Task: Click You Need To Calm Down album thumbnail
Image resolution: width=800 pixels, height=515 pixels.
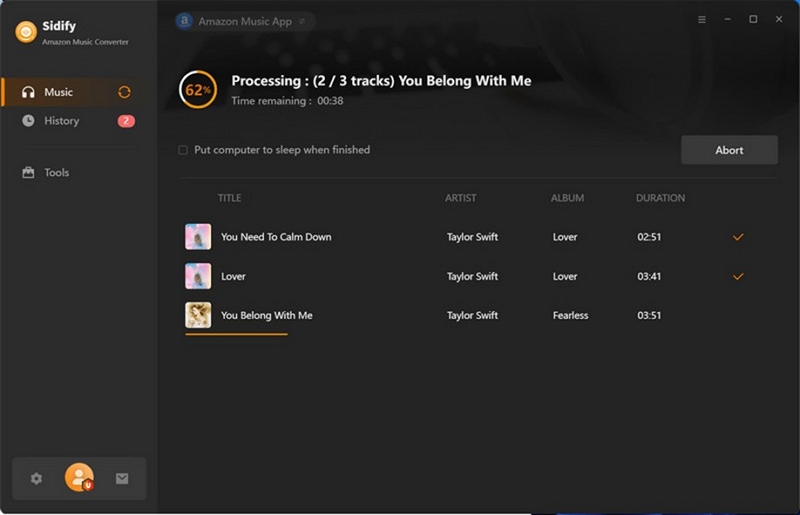Action: pyautogui.click(x=198, y=237)
